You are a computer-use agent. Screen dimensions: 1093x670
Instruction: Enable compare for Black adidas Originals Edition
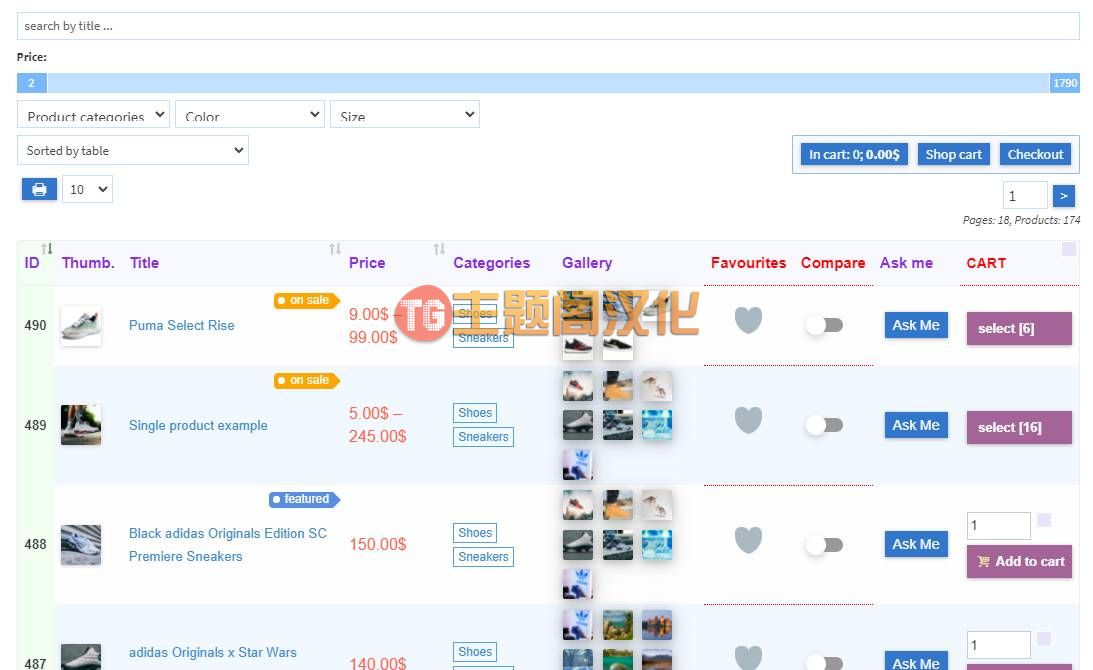[824, 545]
